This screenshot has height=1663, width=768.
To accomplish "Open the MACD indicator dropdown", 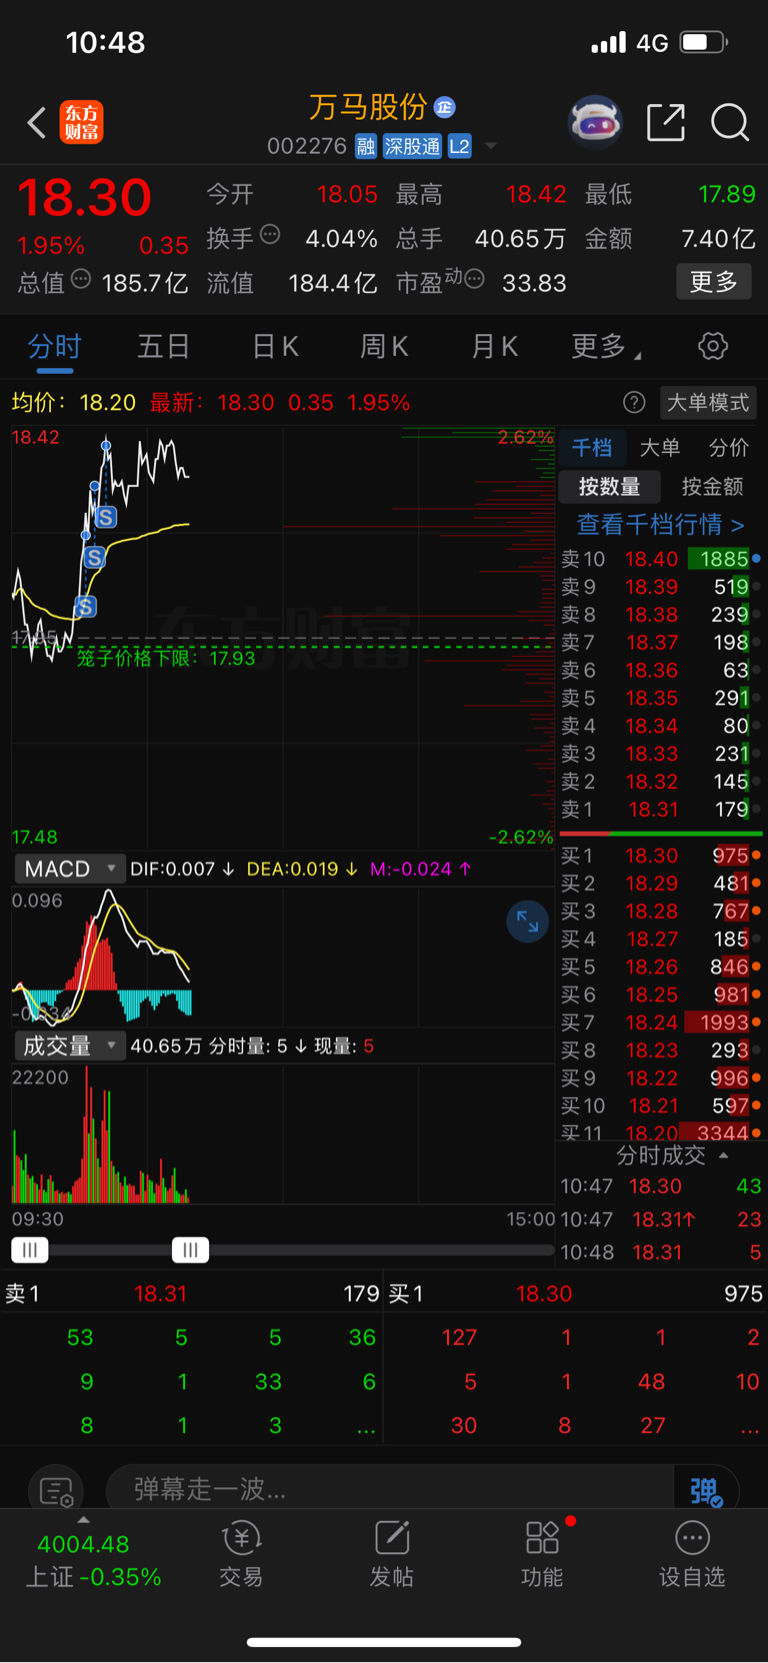I will (70, 869).
